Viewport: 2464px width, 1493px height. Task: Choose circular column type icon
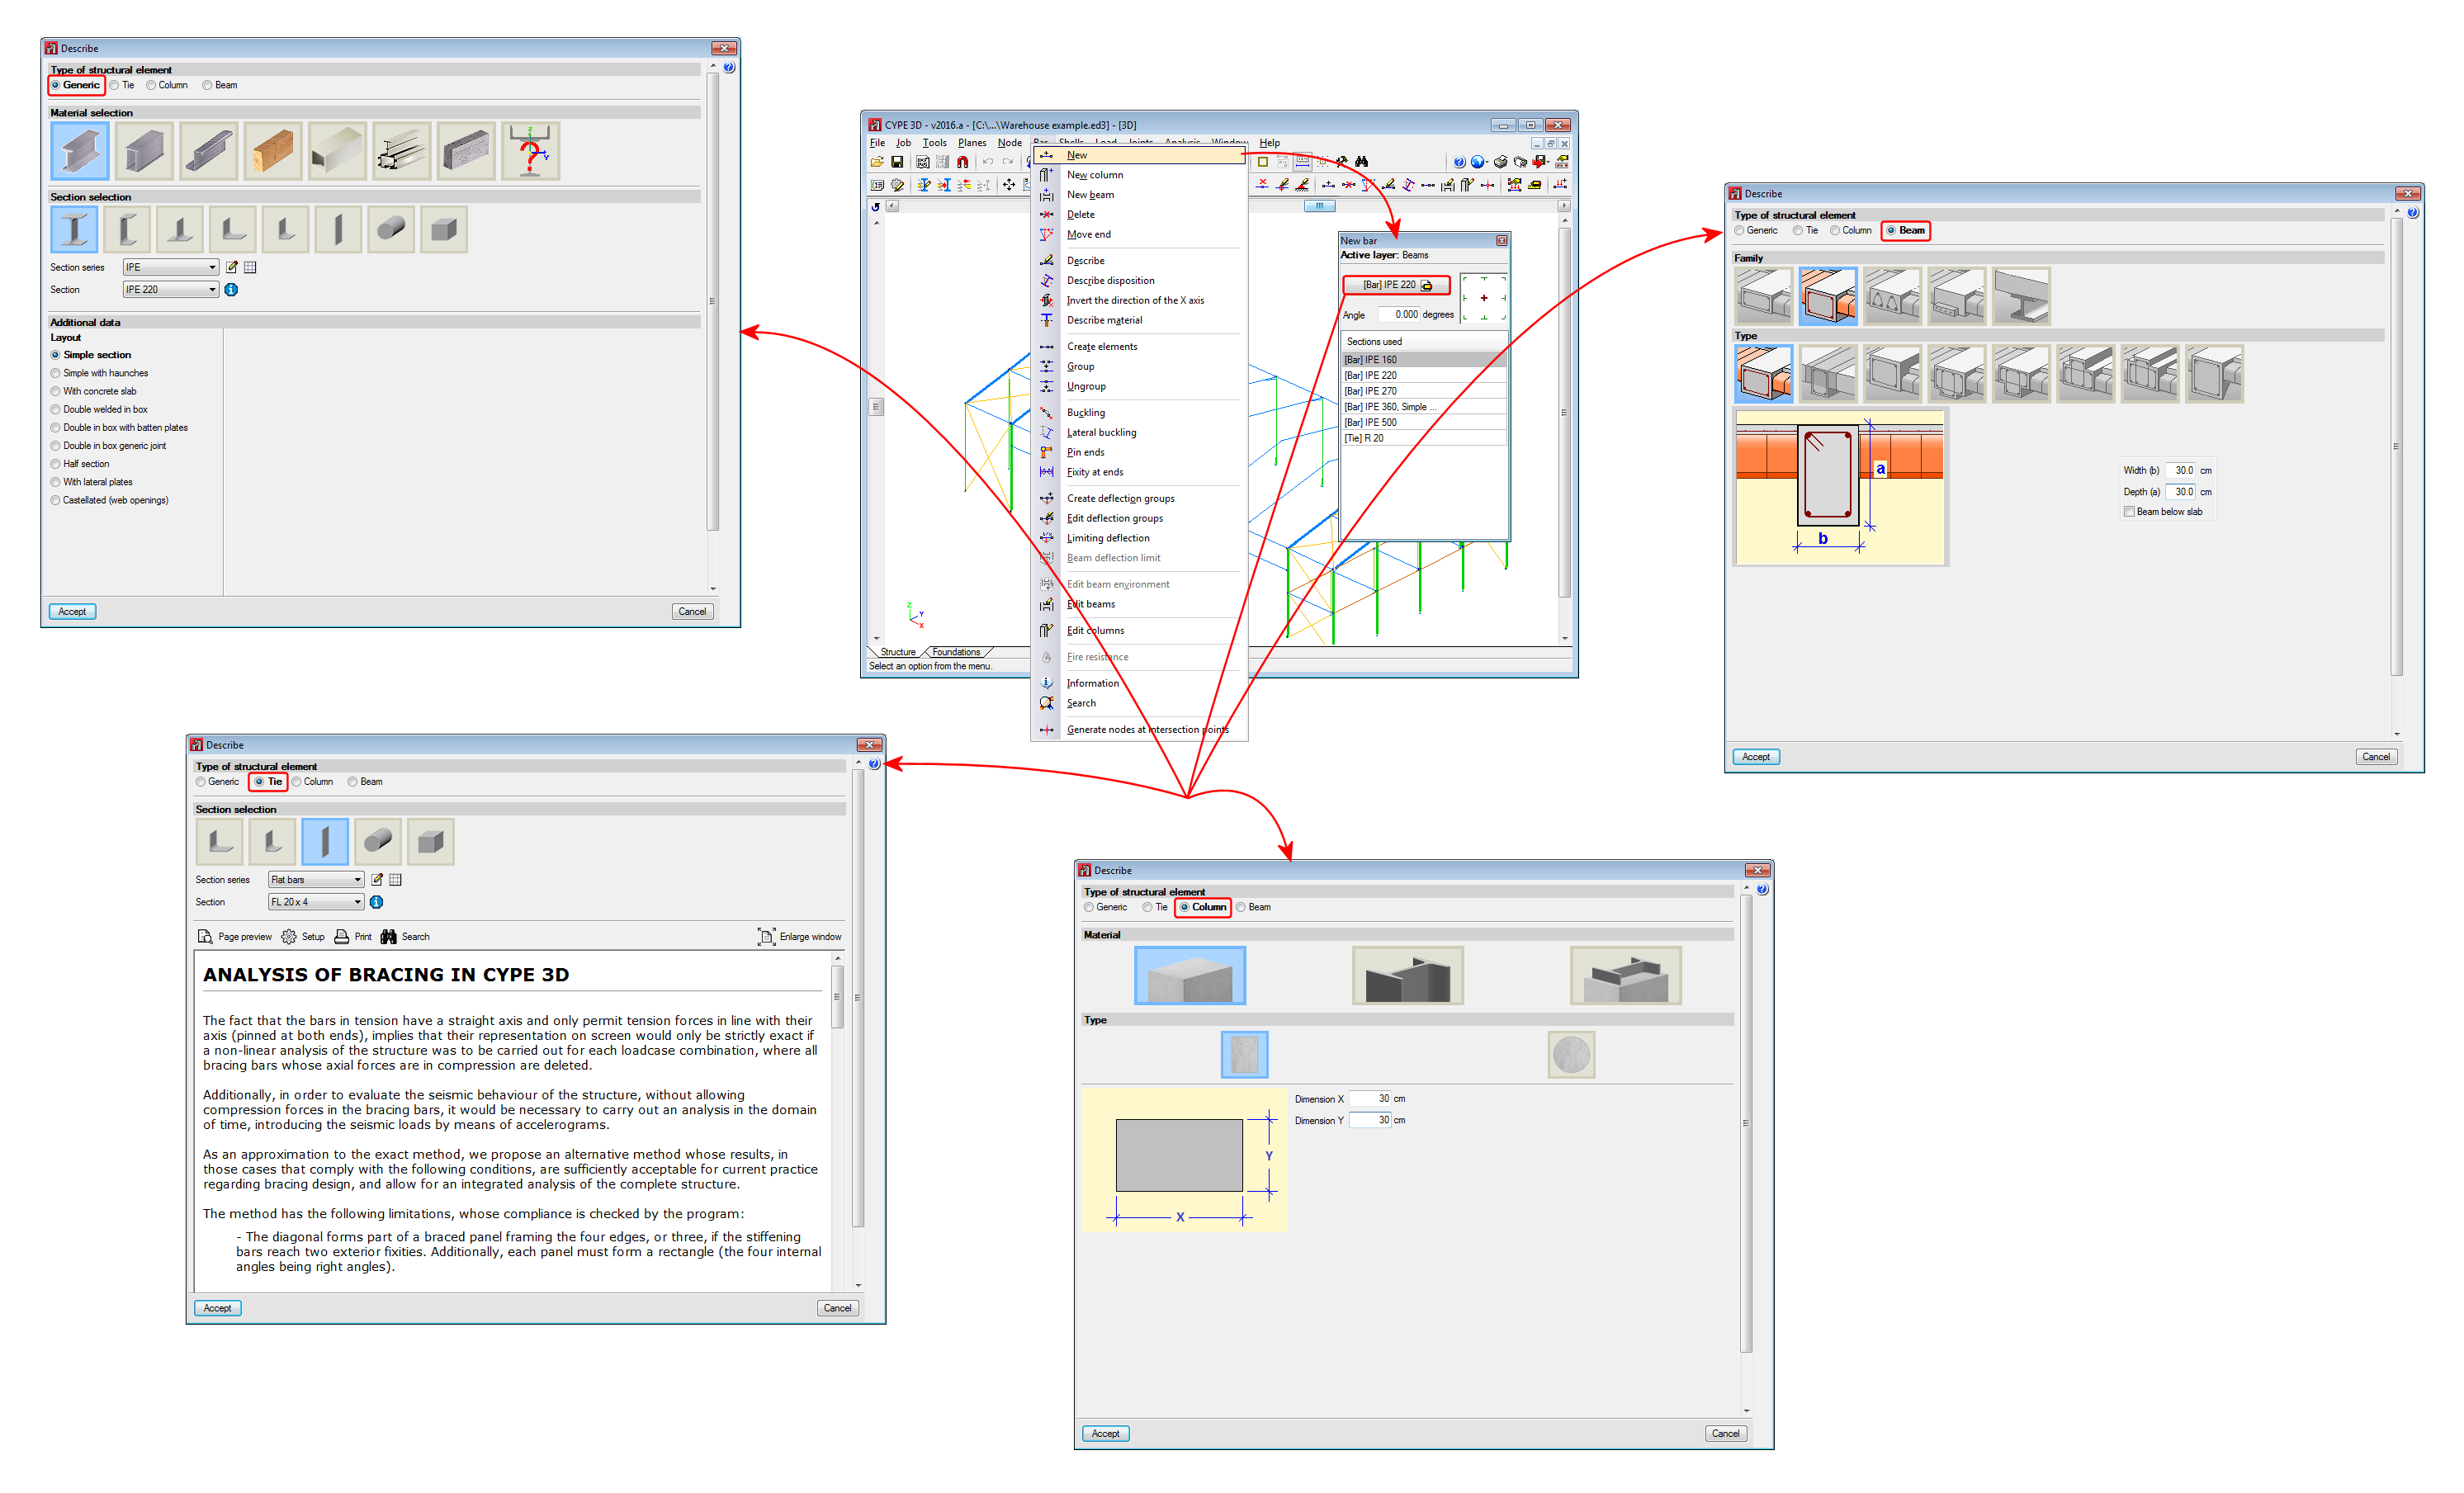(x=1571, y=1055)
